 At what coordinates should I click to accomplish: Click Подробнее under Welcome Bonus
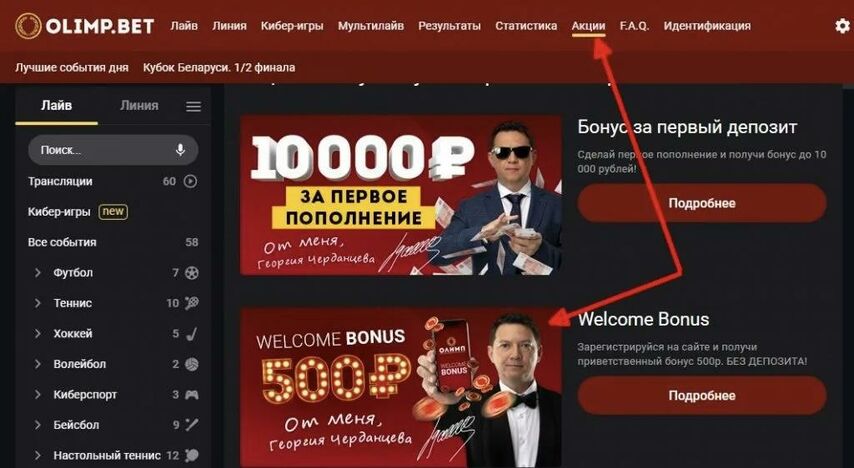tap(702, 396)
